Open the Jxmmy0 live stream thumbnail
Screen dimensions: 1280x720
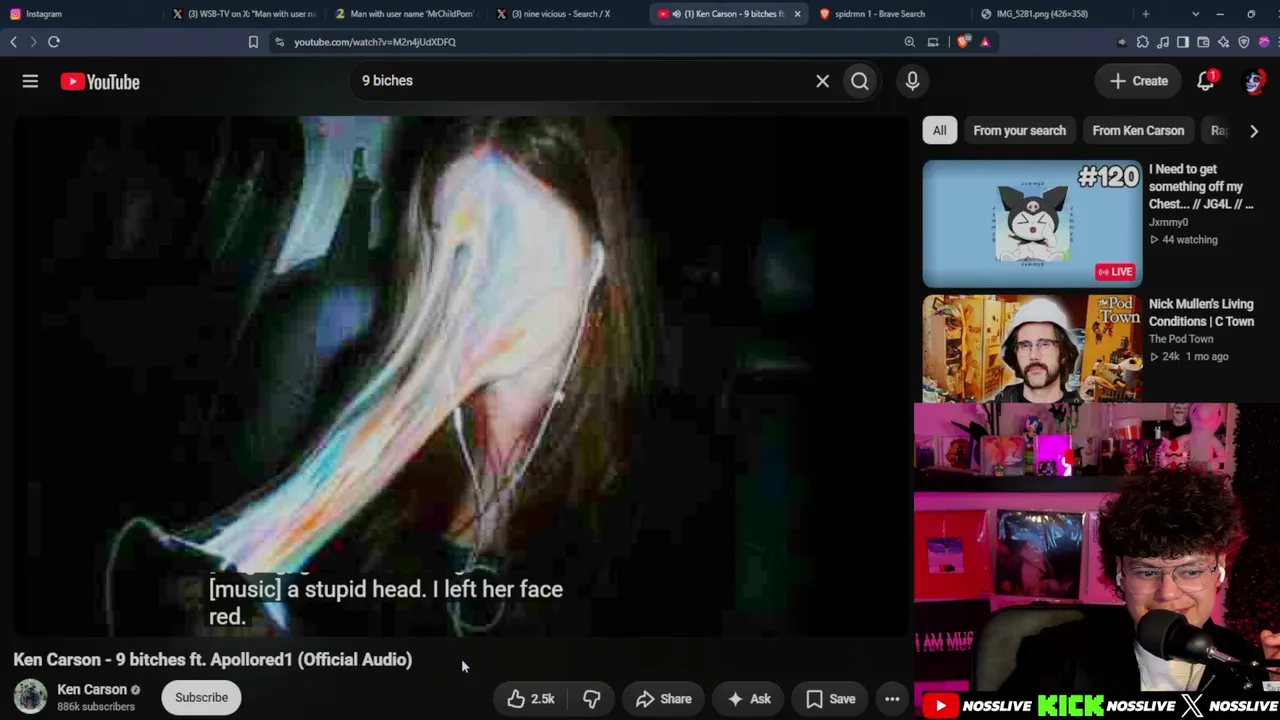pyautogui.click(x=1032, y=223)
